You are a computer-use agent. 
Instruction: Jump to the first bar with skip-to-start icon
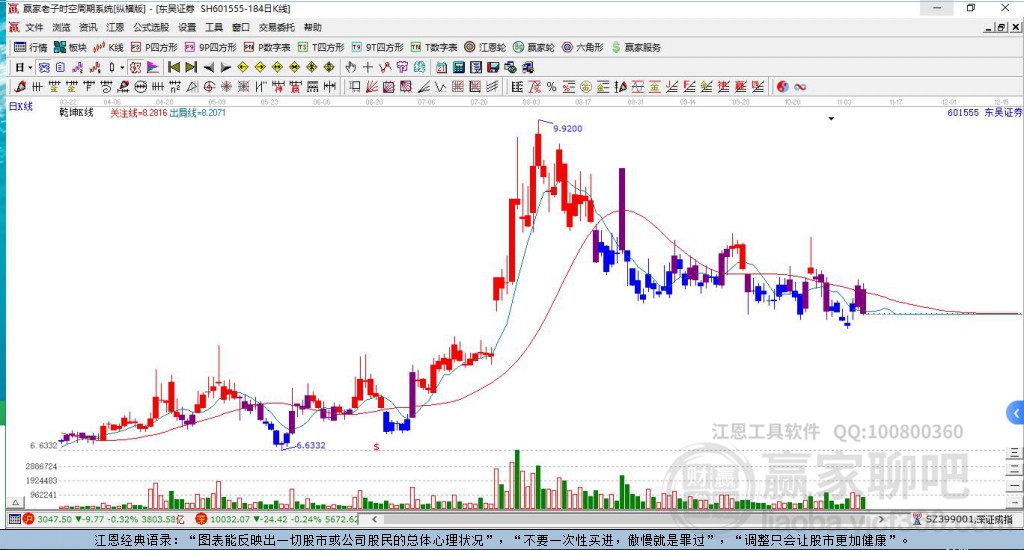click(174, 67)
